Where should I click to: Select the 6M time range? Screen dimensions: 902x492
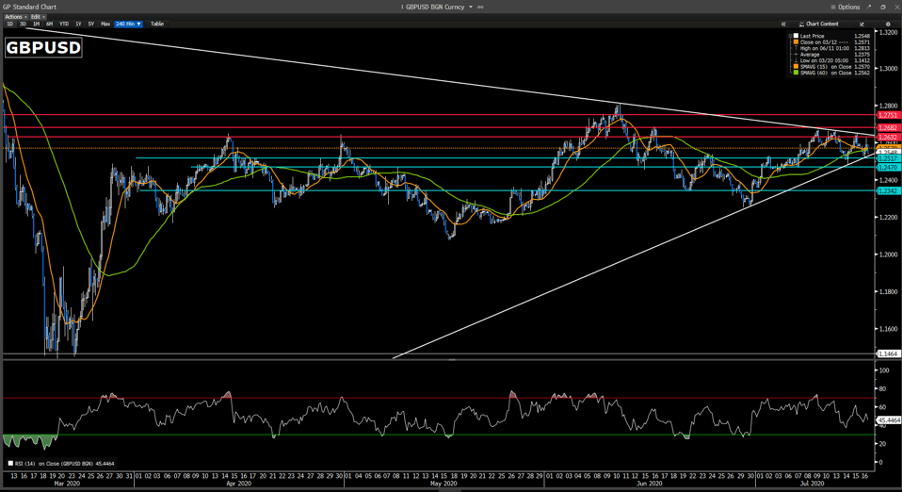(x=49, y=24)
